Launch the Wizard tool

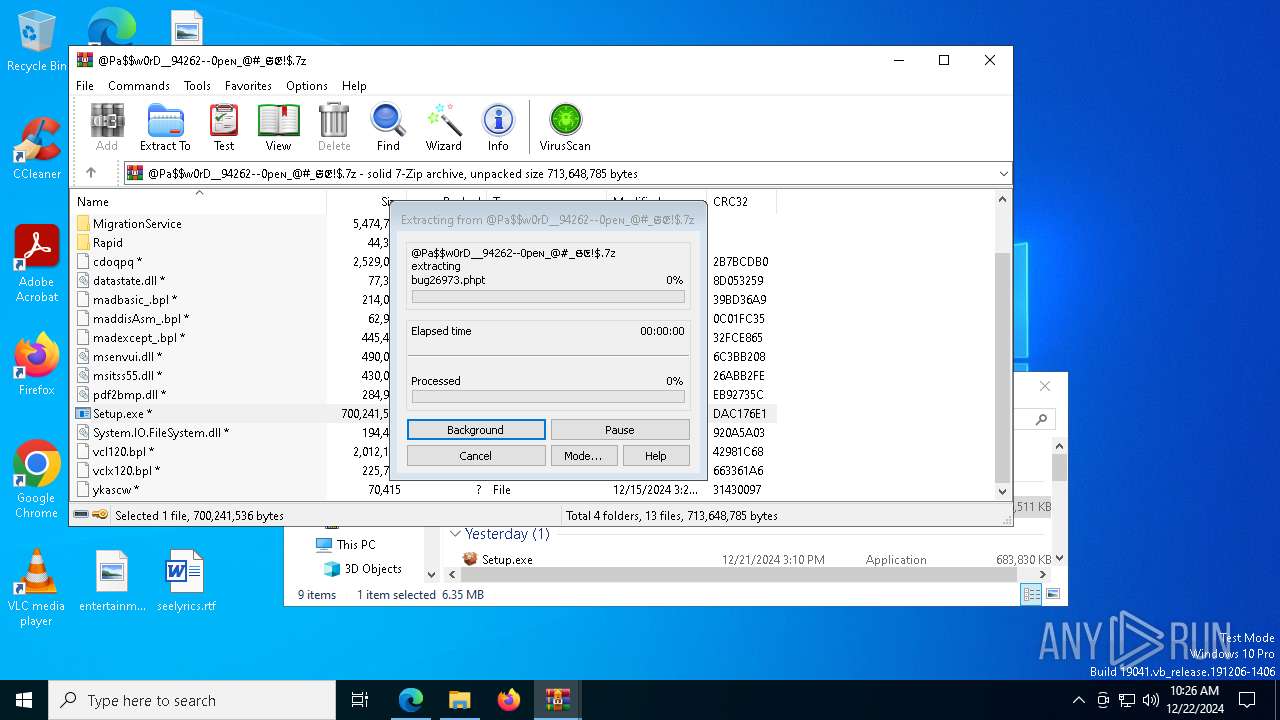[x=443, y=127]
